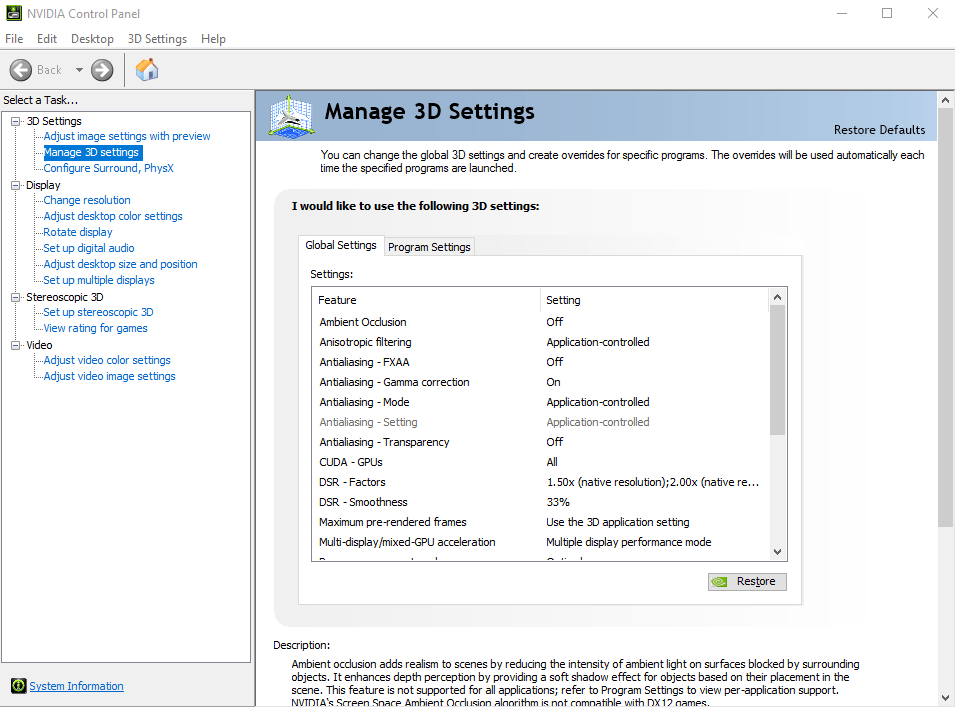Click the Restore Defaults link
The image size is (955, 707).
point(879,130)
